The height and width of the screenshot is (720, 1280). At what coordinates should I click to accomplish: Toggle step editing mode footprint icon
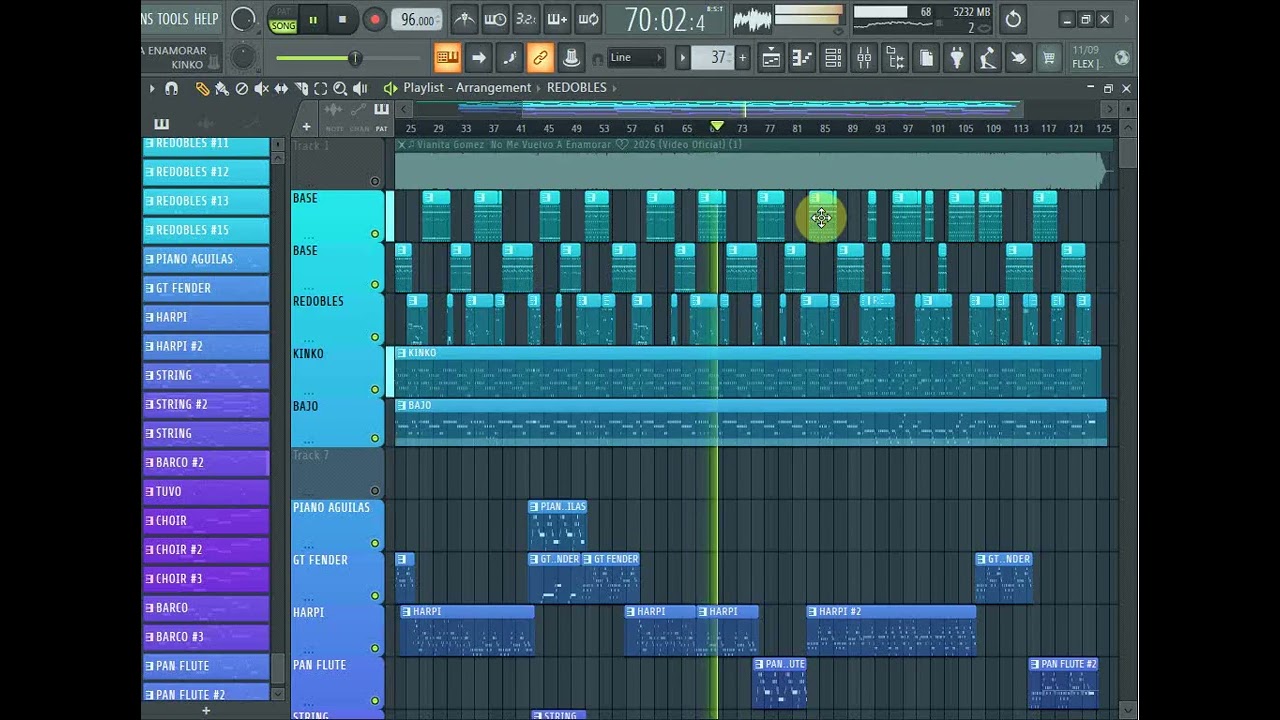[509, 58]
